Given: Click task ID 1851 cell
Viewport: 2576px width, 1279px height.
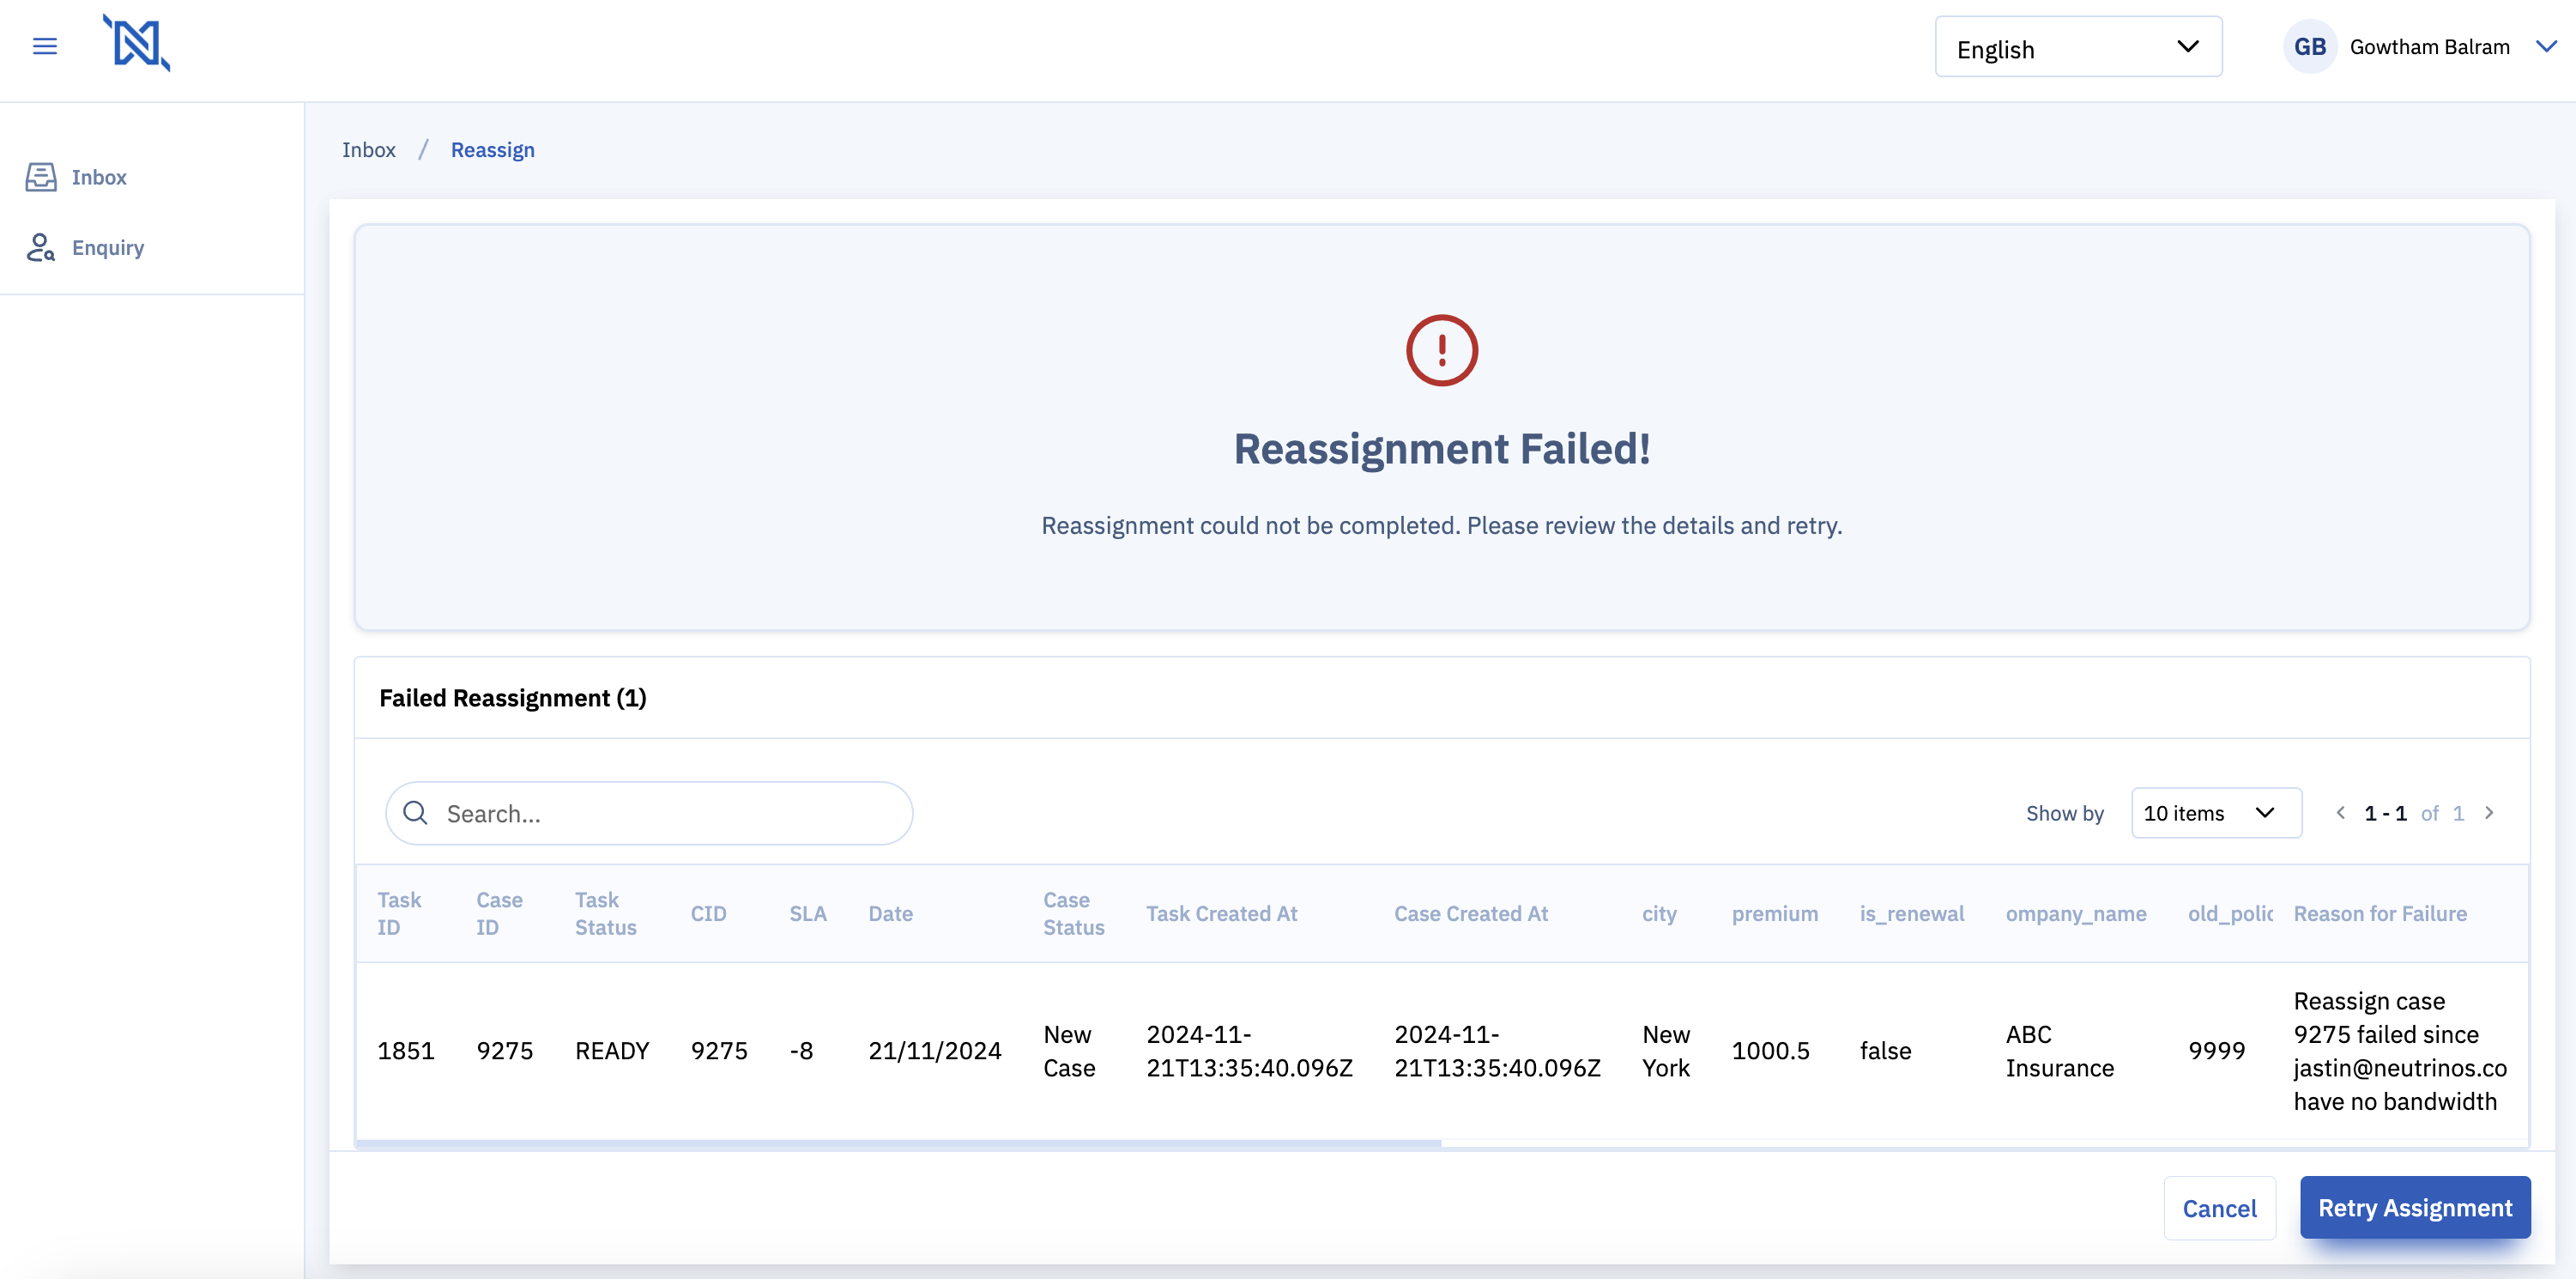Looking at the screenshot, I should point(406,1051).
